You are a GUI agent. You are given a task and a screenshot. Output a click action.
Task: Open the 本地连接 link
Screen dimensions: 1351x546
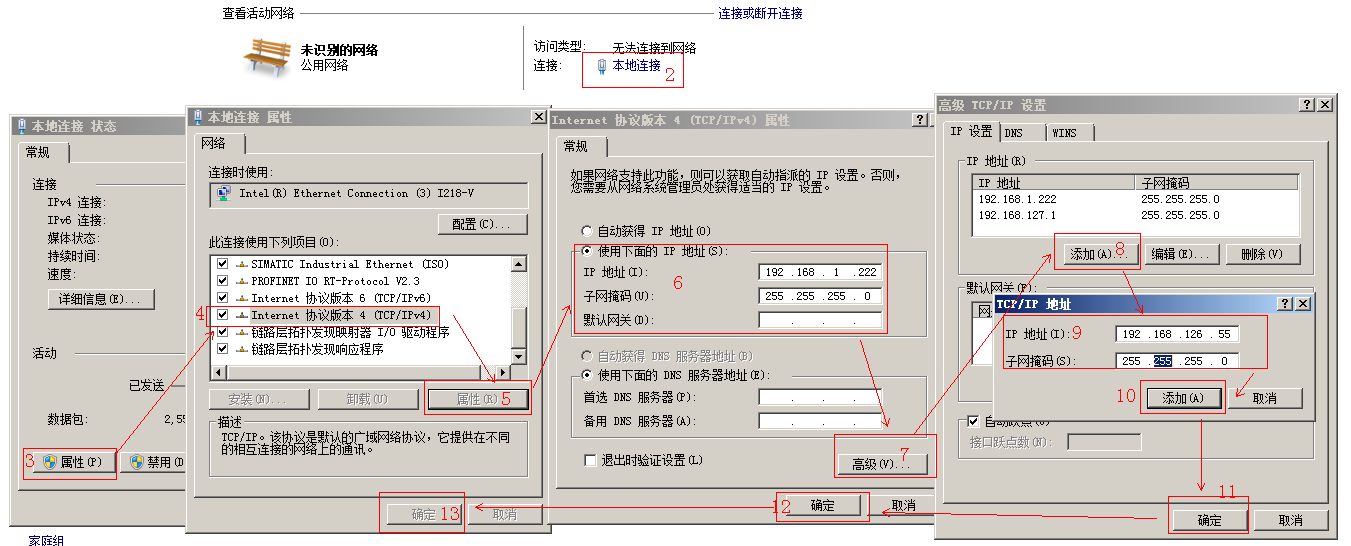coord(636,66)
